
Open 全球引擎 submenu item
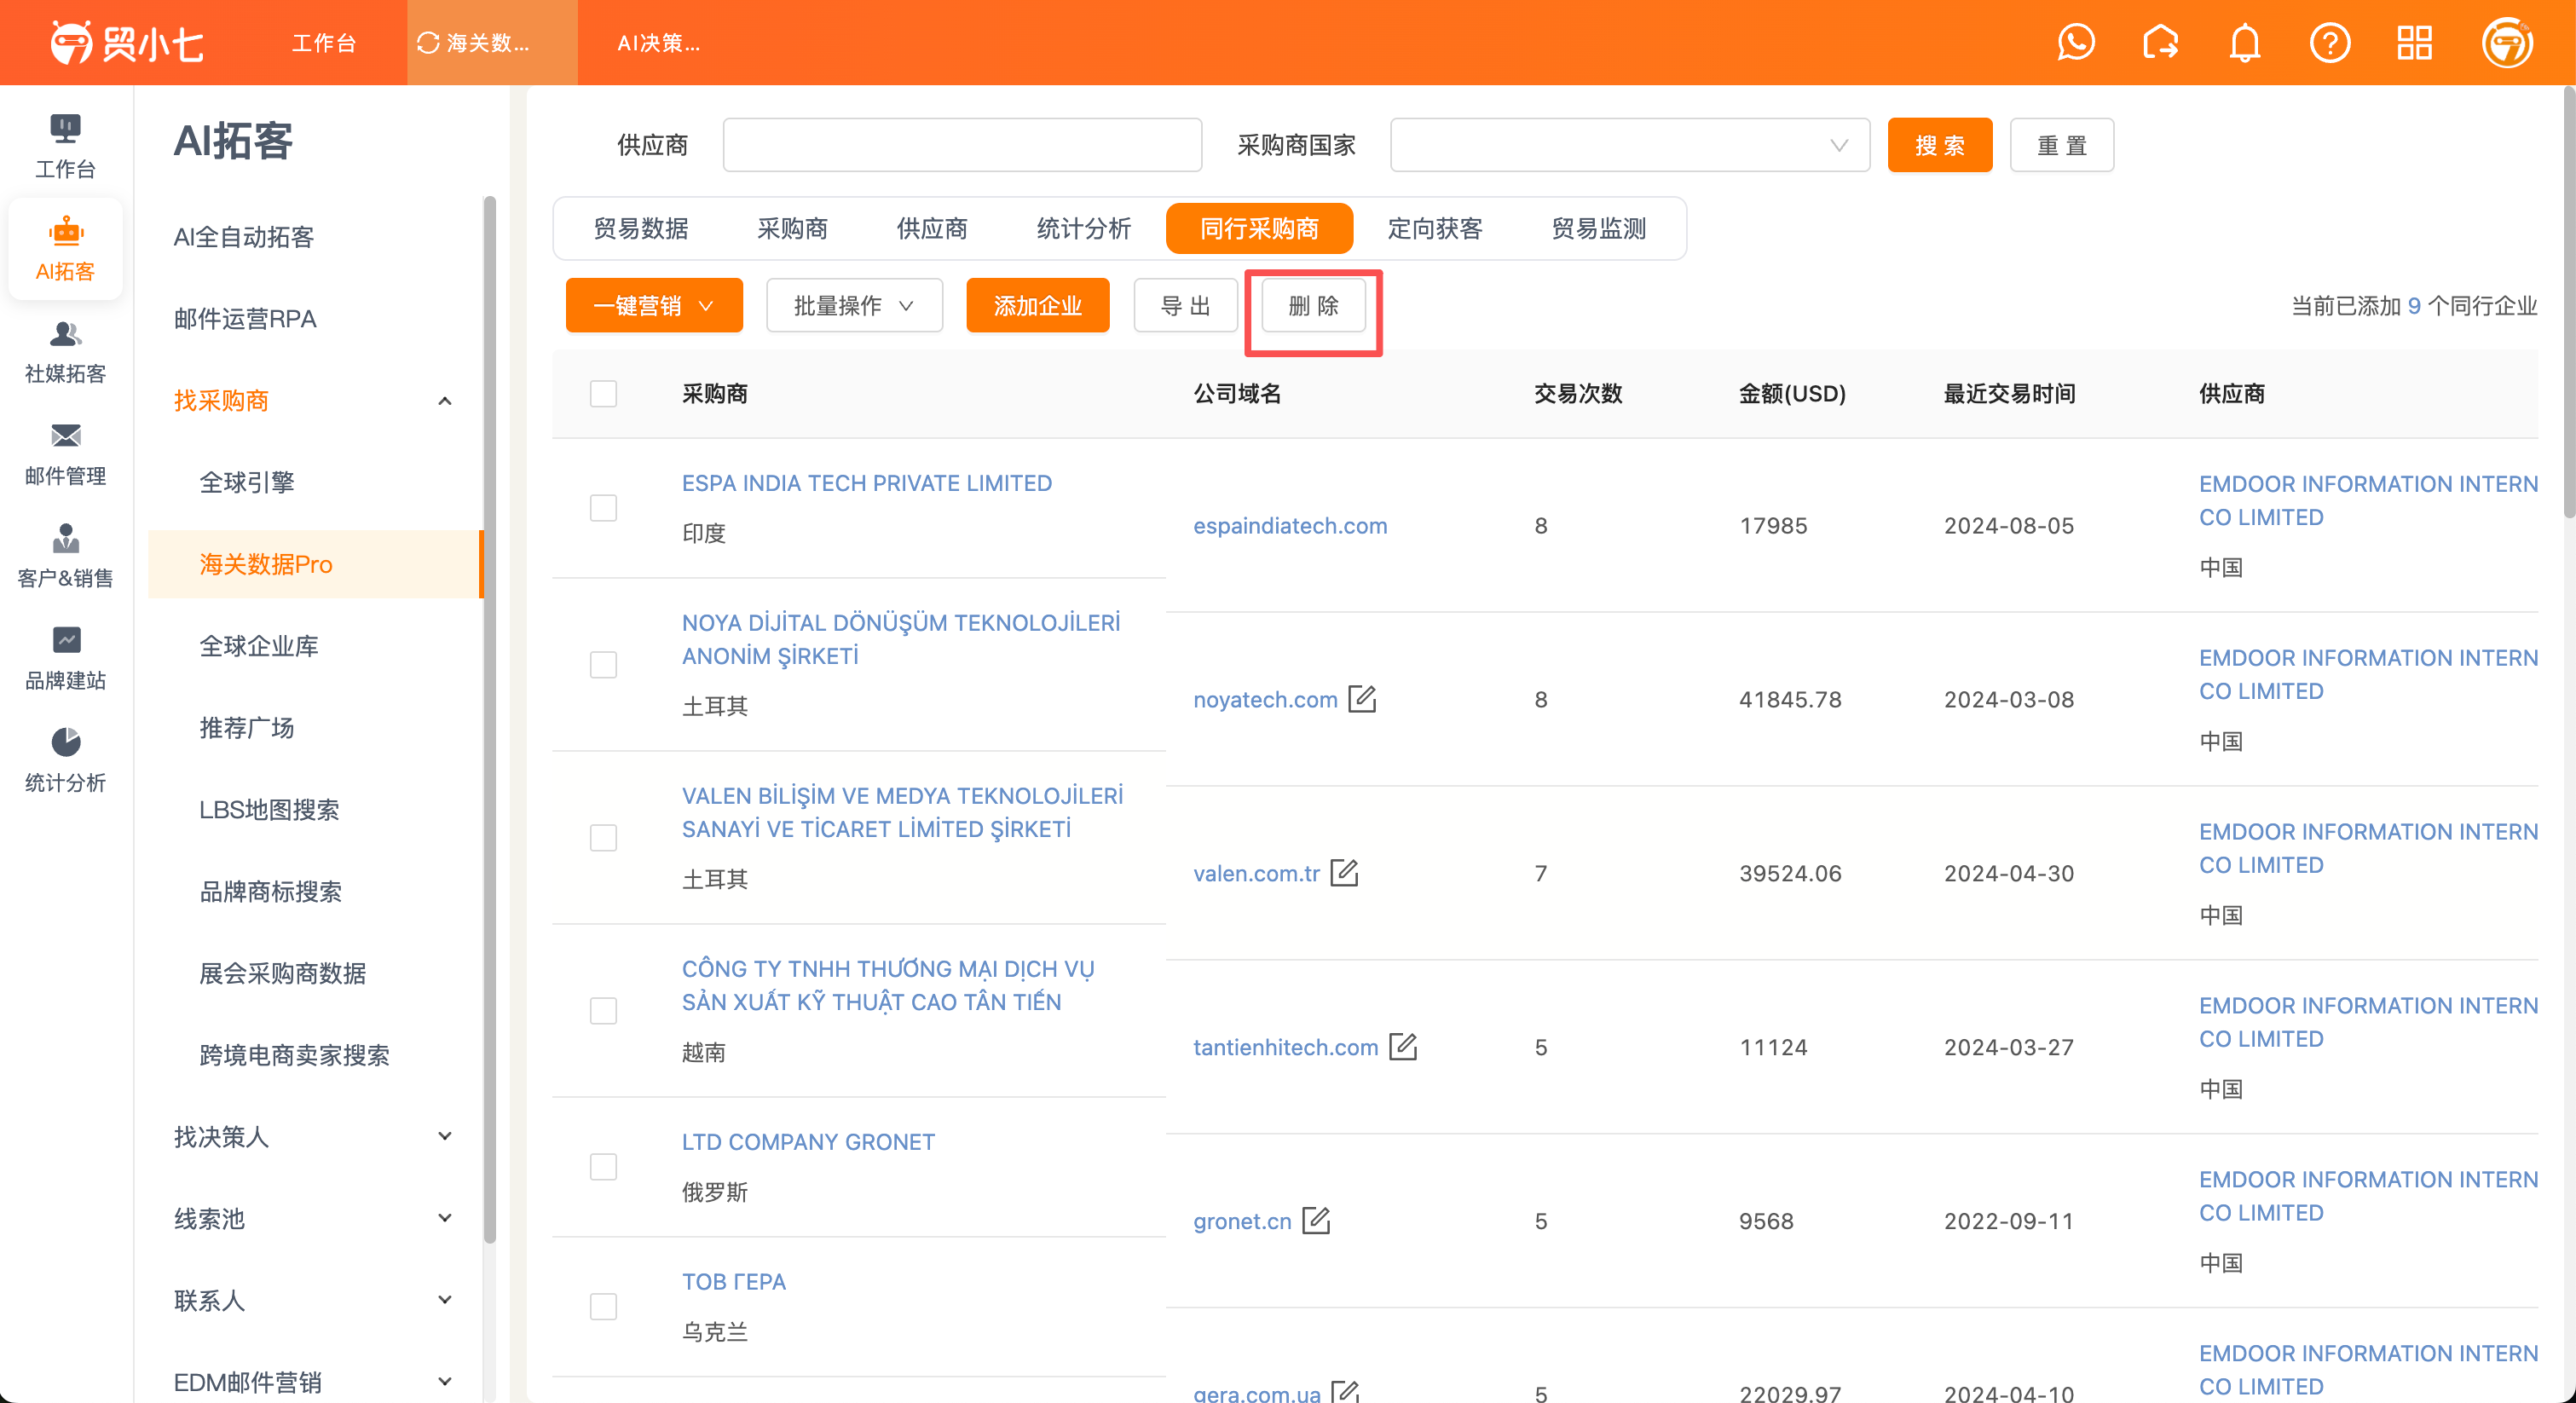click(x=247, y=482)
